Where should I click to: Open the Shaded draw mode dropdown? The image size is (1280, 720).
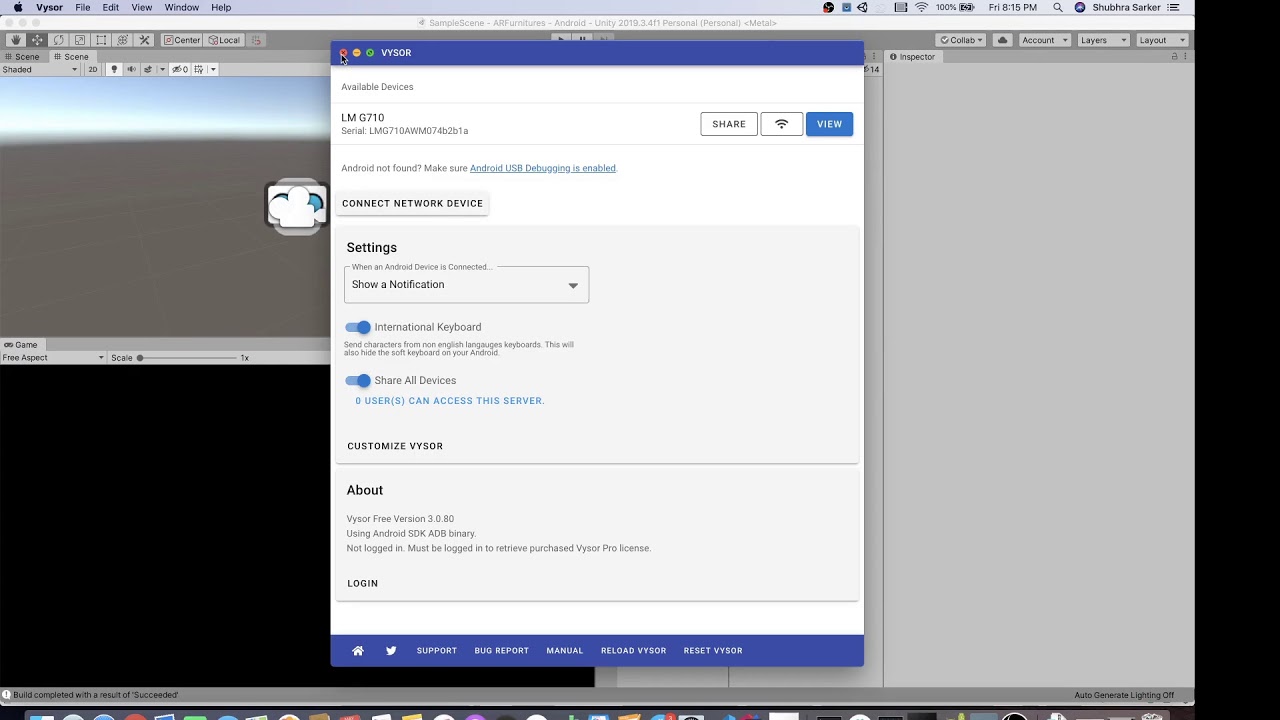(x=40, y=70)
